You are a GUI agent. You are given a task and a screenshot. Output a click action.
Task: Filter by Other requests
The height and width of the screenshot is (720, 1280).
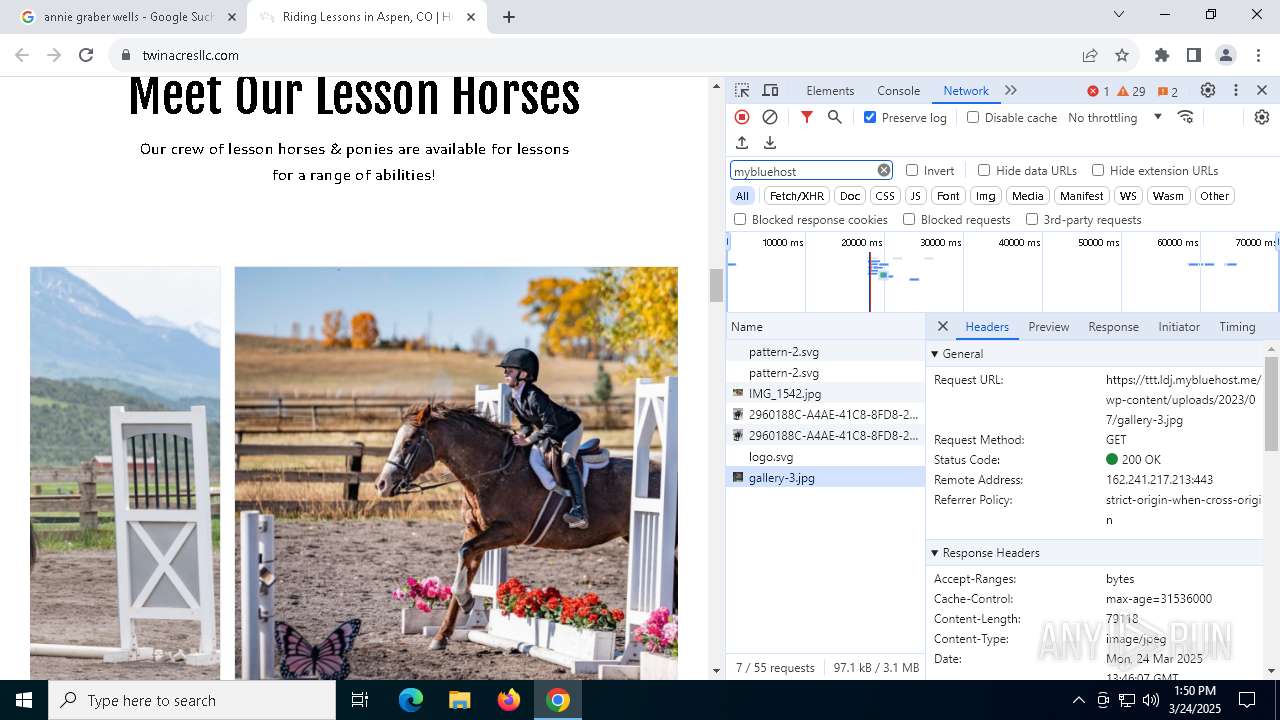[x=1214, y=196]
